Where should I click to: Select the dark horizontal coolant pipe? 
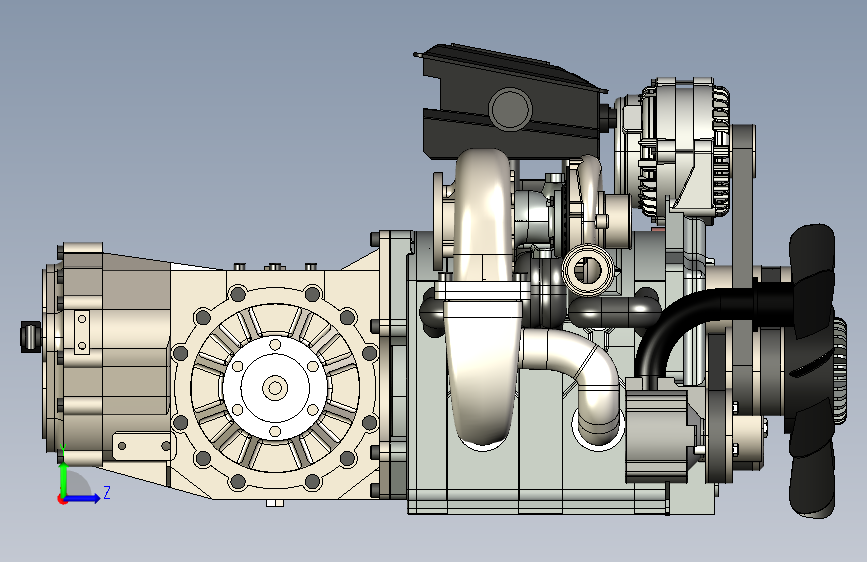click(615, 311)
